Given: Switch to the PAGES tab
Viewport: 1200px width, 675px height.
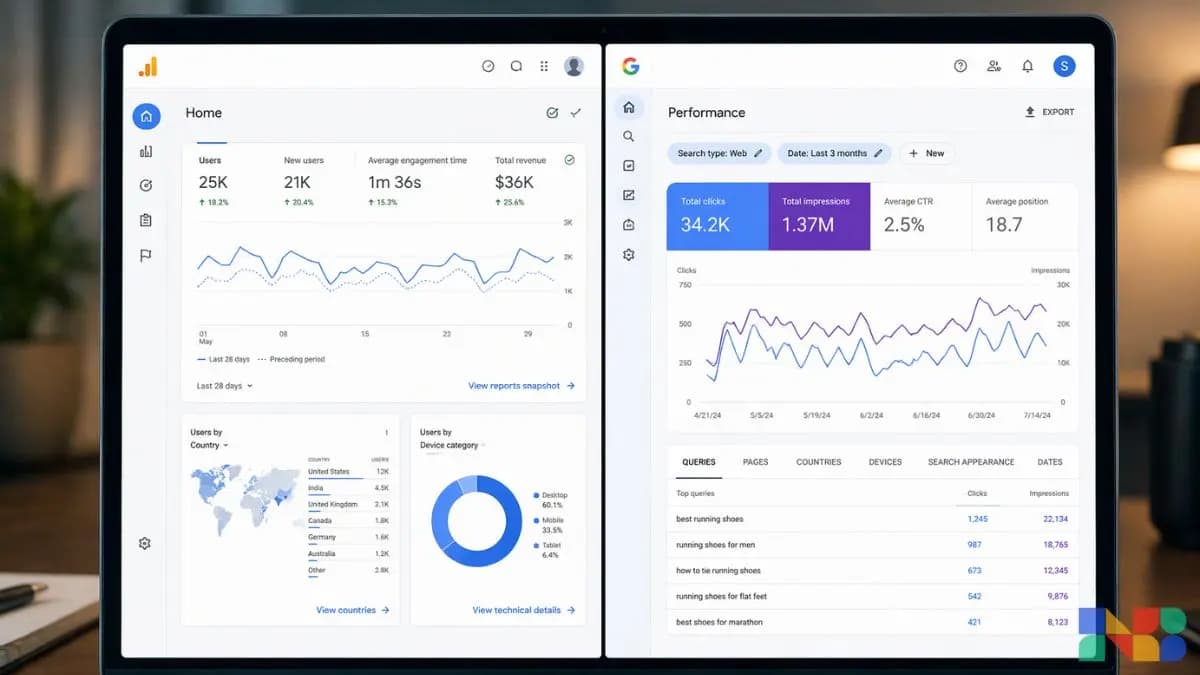Looking at the screenshot, I should tap(755, 462).
